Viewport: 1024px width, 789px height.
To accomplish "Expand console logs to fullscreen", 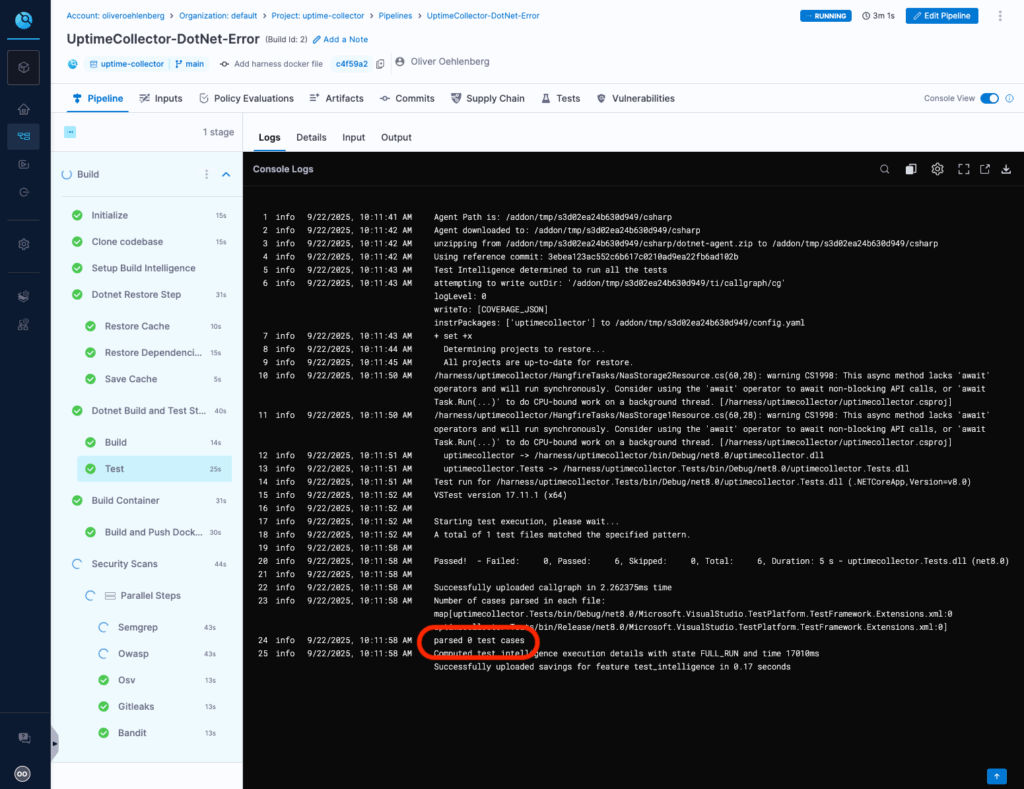I will coord(964,169).
